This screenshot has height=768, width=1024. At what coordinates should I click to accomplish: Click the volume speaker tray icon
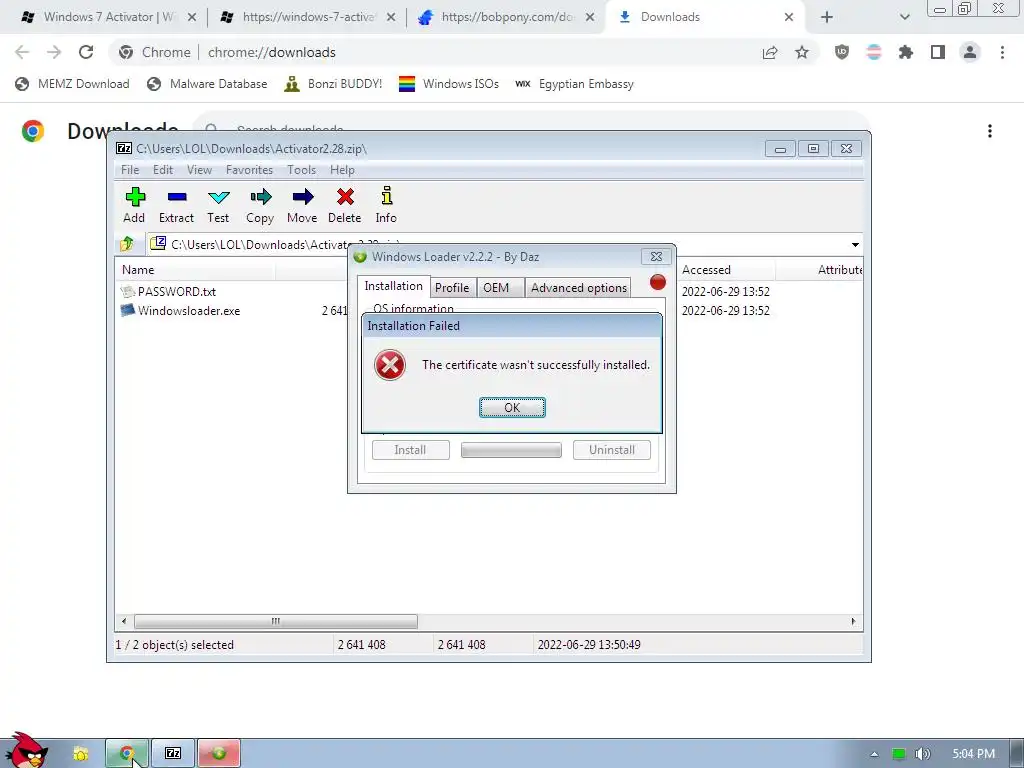921,754
